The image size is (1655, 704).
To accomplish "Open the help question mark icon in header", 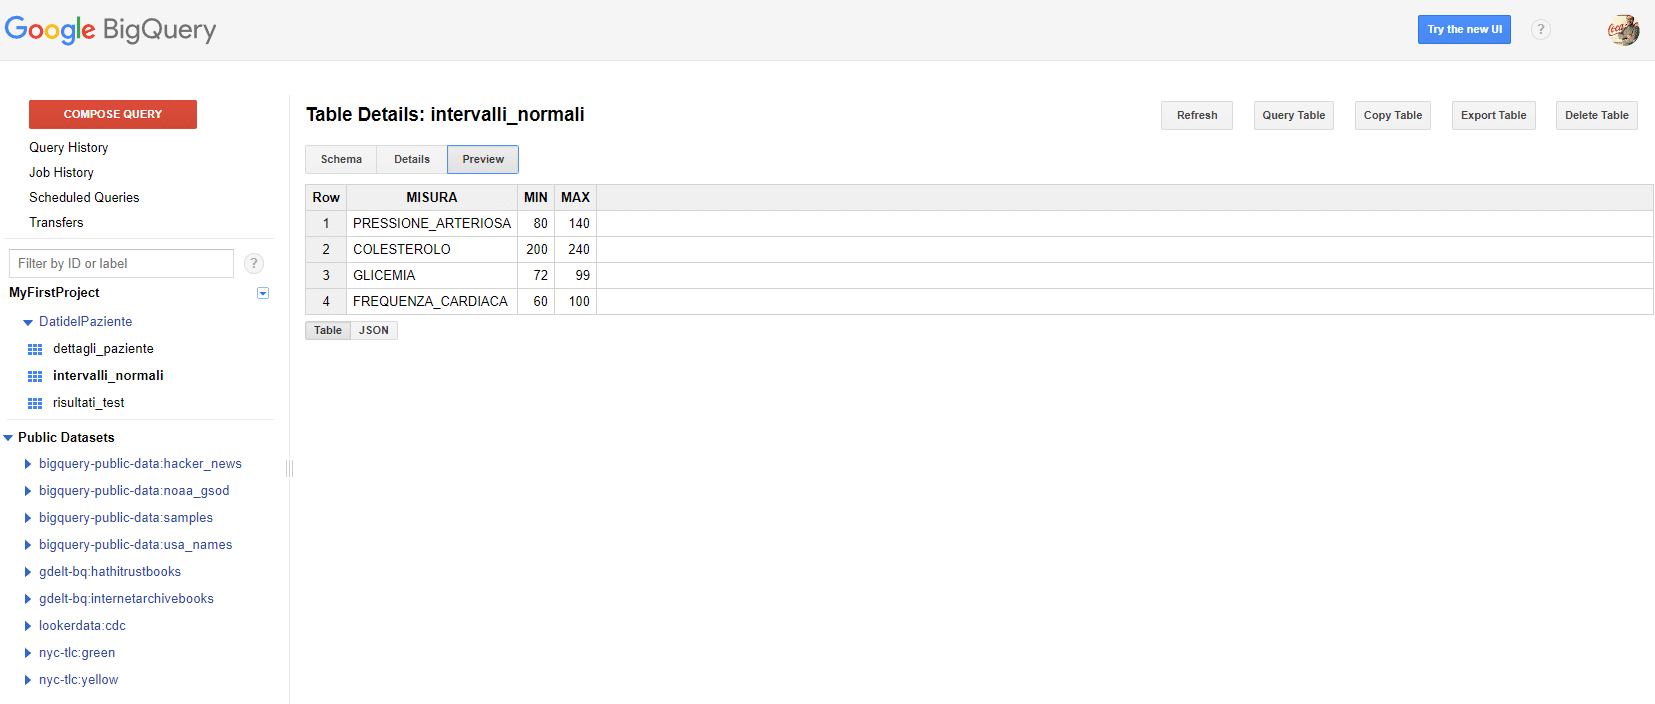I will point(1541,29).
